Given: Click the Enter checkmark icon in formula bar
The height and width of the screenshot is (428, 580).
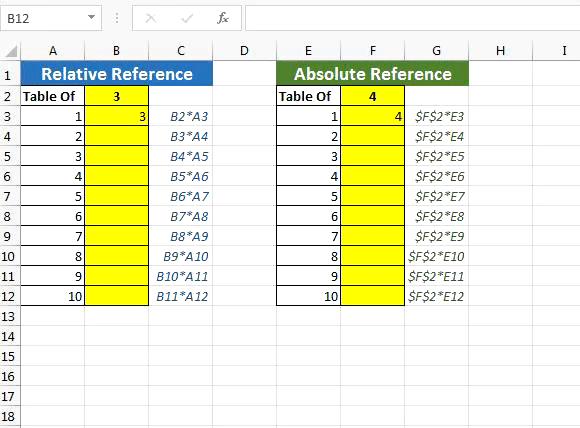Looking at the screenshot, I should tap(187, 18).
